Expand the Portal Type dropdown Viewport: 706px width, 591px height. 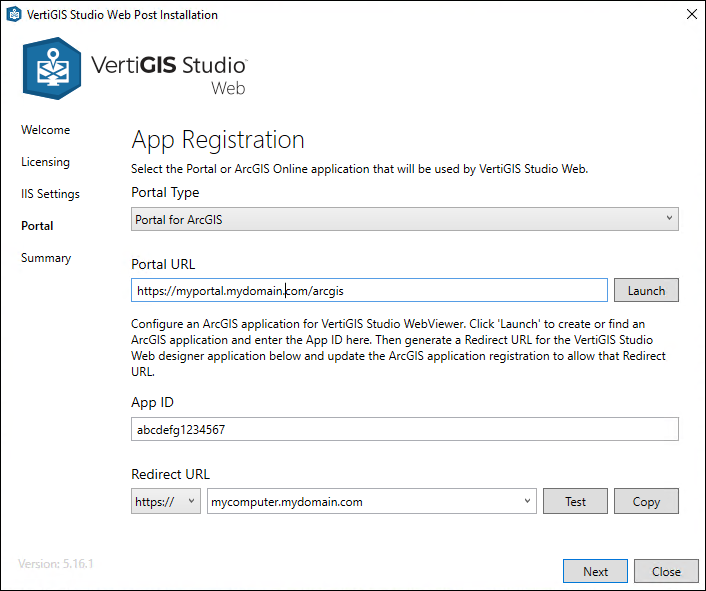405,219
